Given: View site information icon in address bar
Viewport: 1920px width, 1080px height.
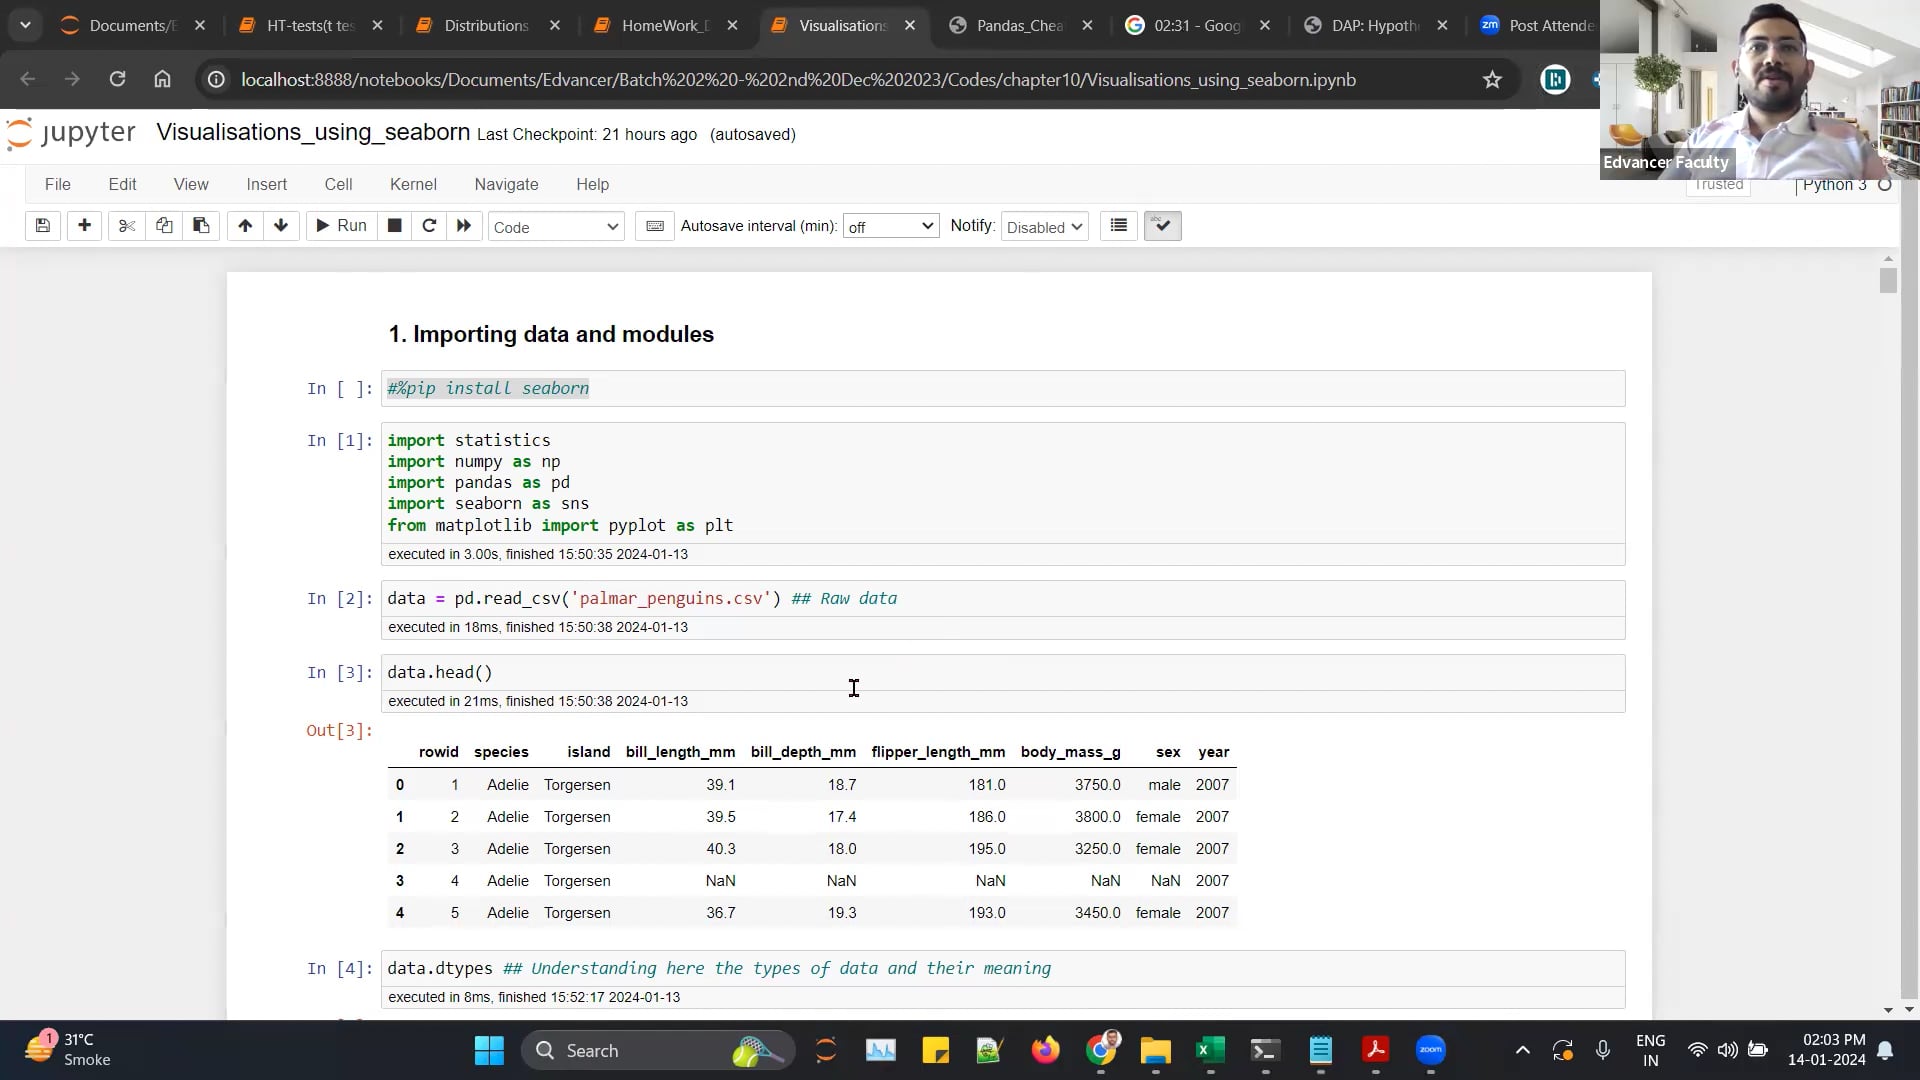Looking at the screenshot, I should point(216,79).
